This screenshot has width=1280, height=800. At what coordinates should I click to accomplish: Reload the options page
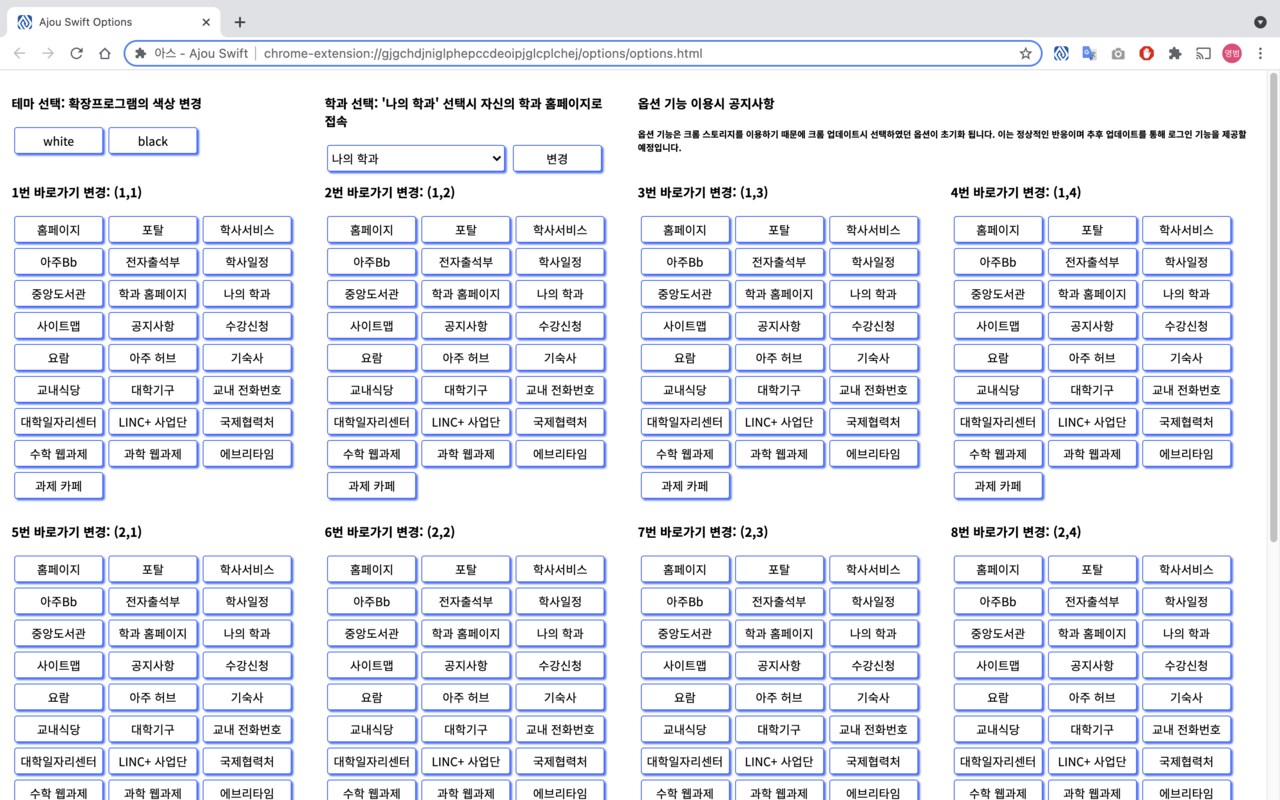(76, 53)
